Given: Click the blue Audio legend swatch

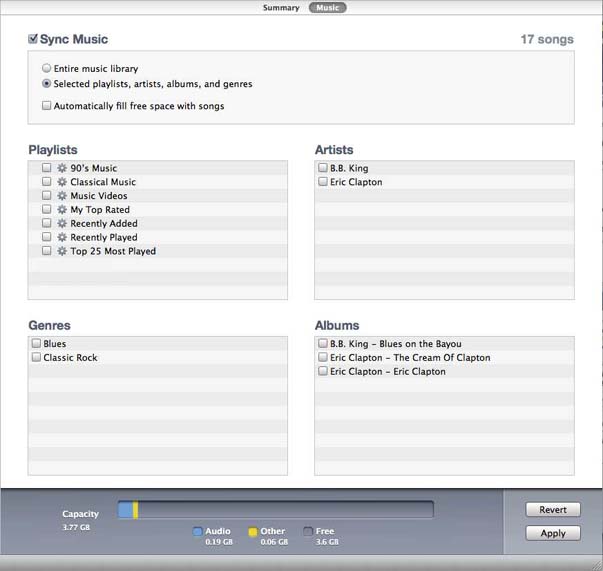Looking at the screenshot, I should point(197,531).
